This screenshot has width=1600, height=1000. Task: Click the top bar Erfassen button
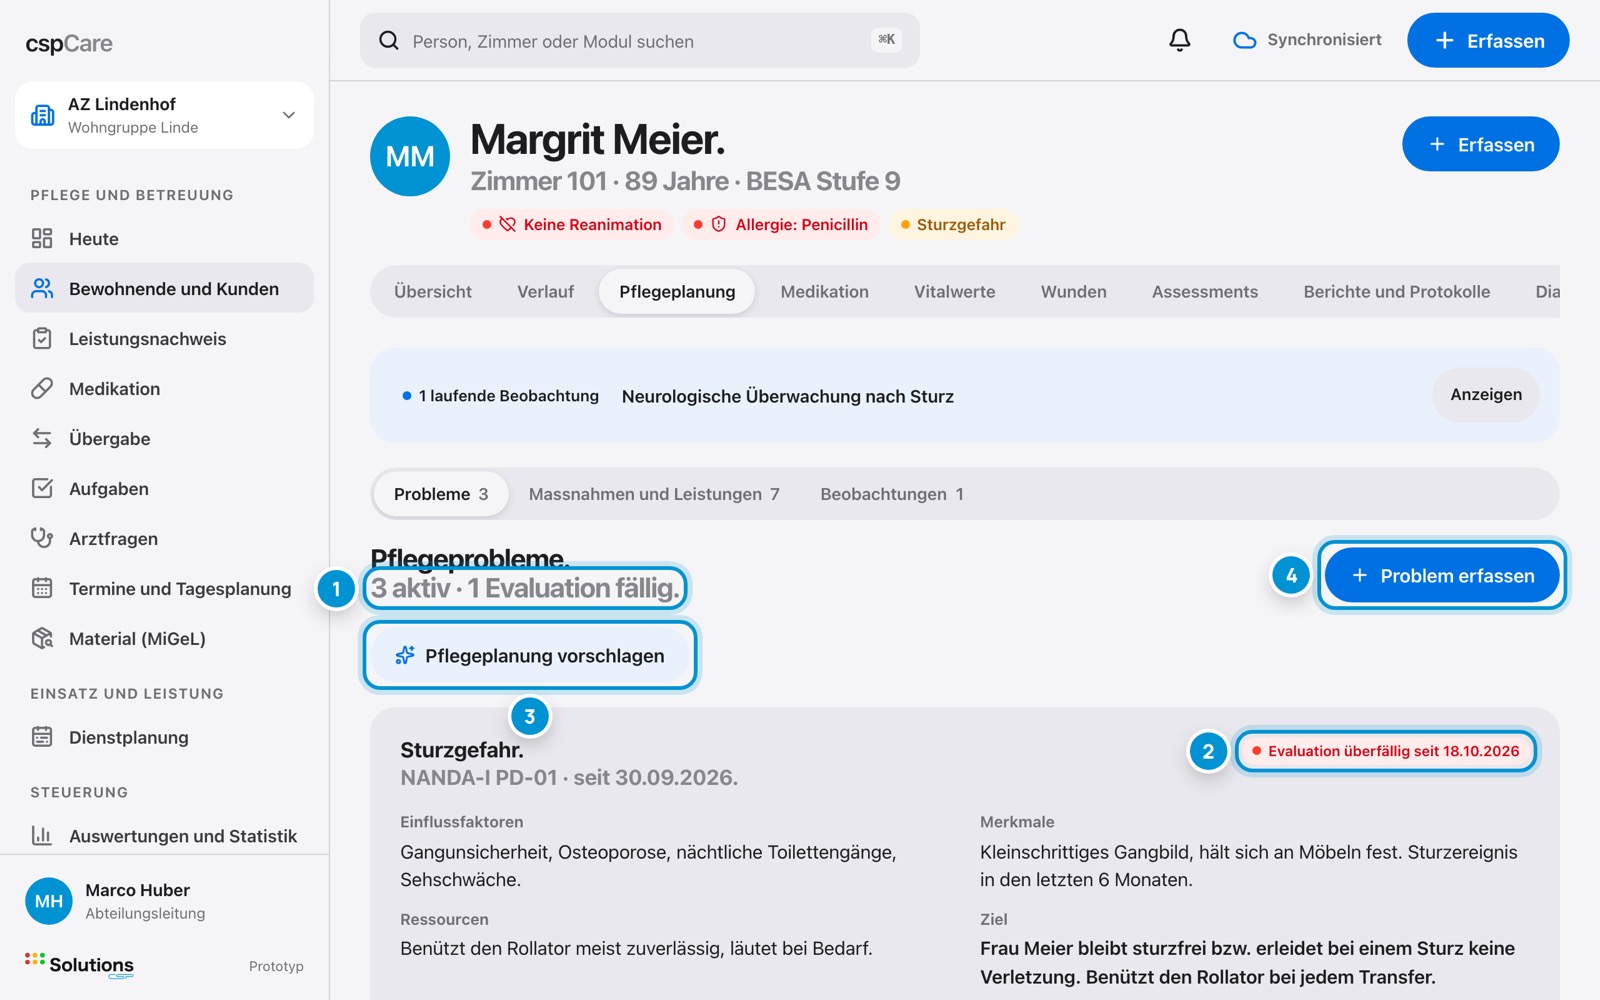pyautogui.click(x=1488, y=40)
